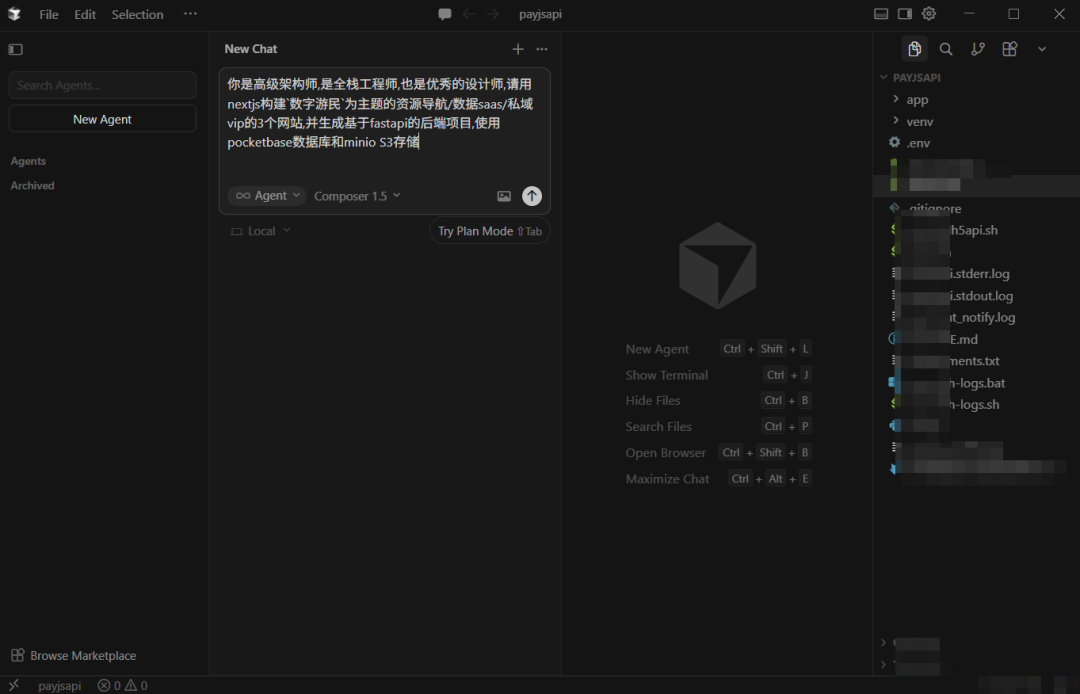This screenshot has height=694, width=1080.
Task: Click Try Plan Mode button
Action: pos(490,231)
